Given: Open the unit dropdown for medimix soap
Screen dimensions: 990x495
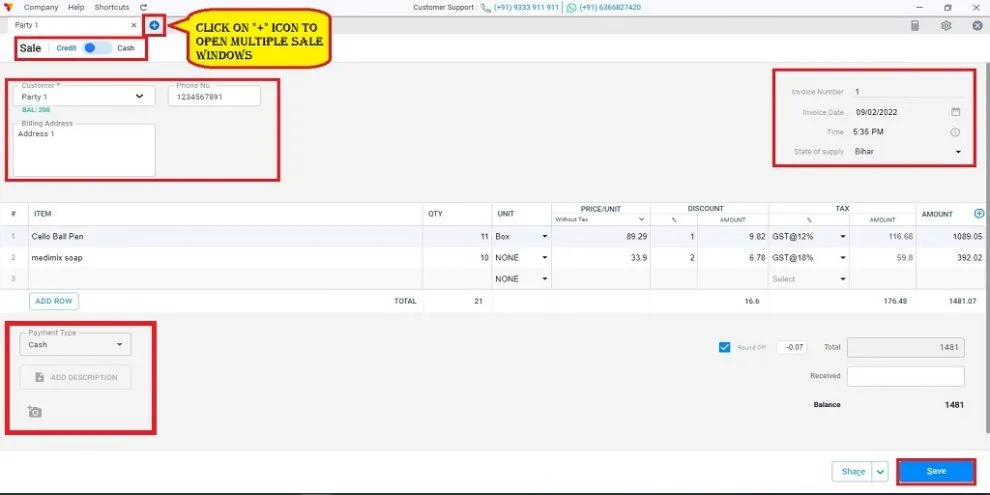Looking at the screenshot, I should tap(521, 258).
